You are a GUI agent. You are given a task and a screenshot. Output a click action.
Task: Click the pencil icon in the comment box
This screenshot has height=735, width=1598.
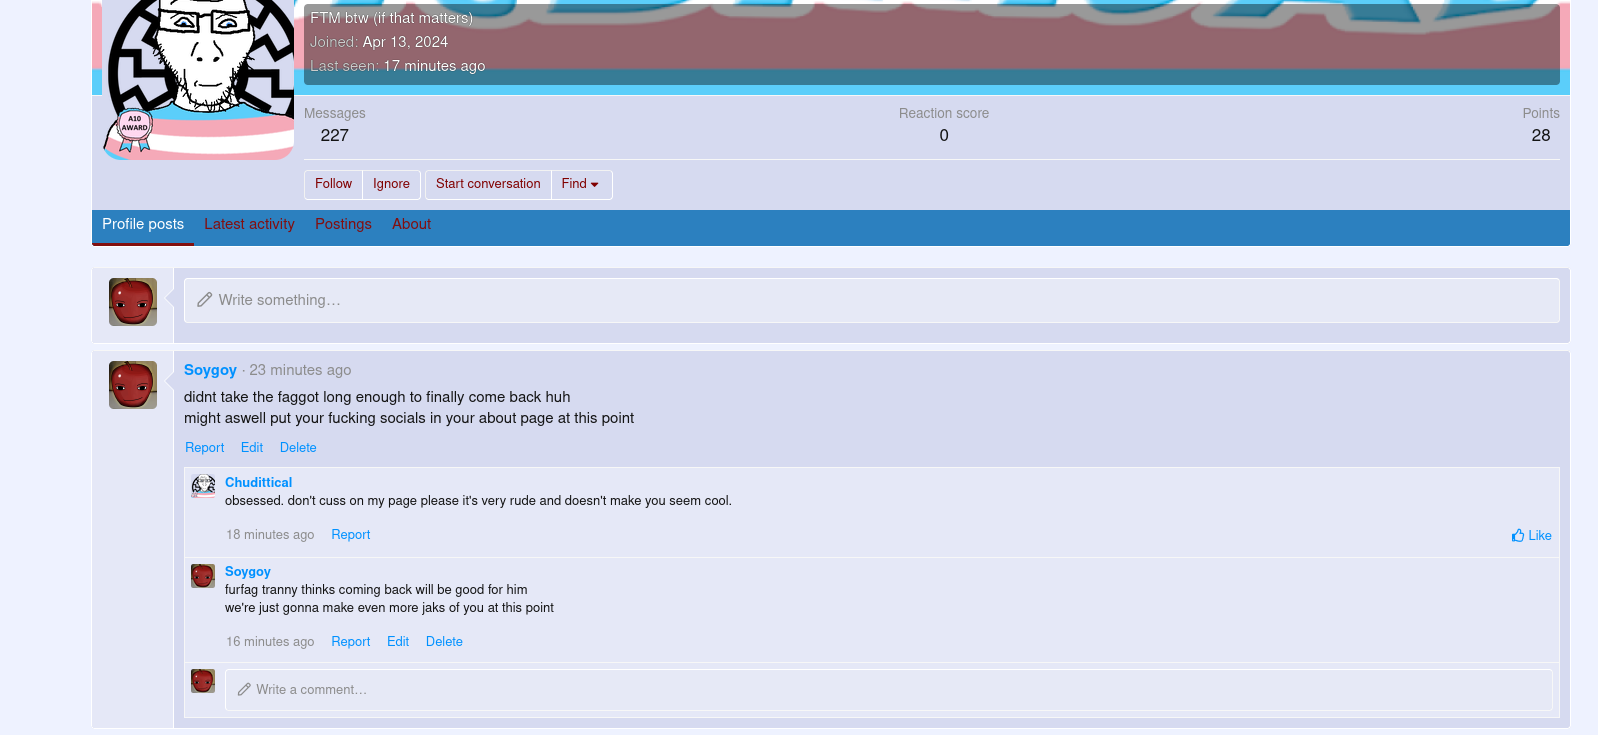(x=244, y=690)
